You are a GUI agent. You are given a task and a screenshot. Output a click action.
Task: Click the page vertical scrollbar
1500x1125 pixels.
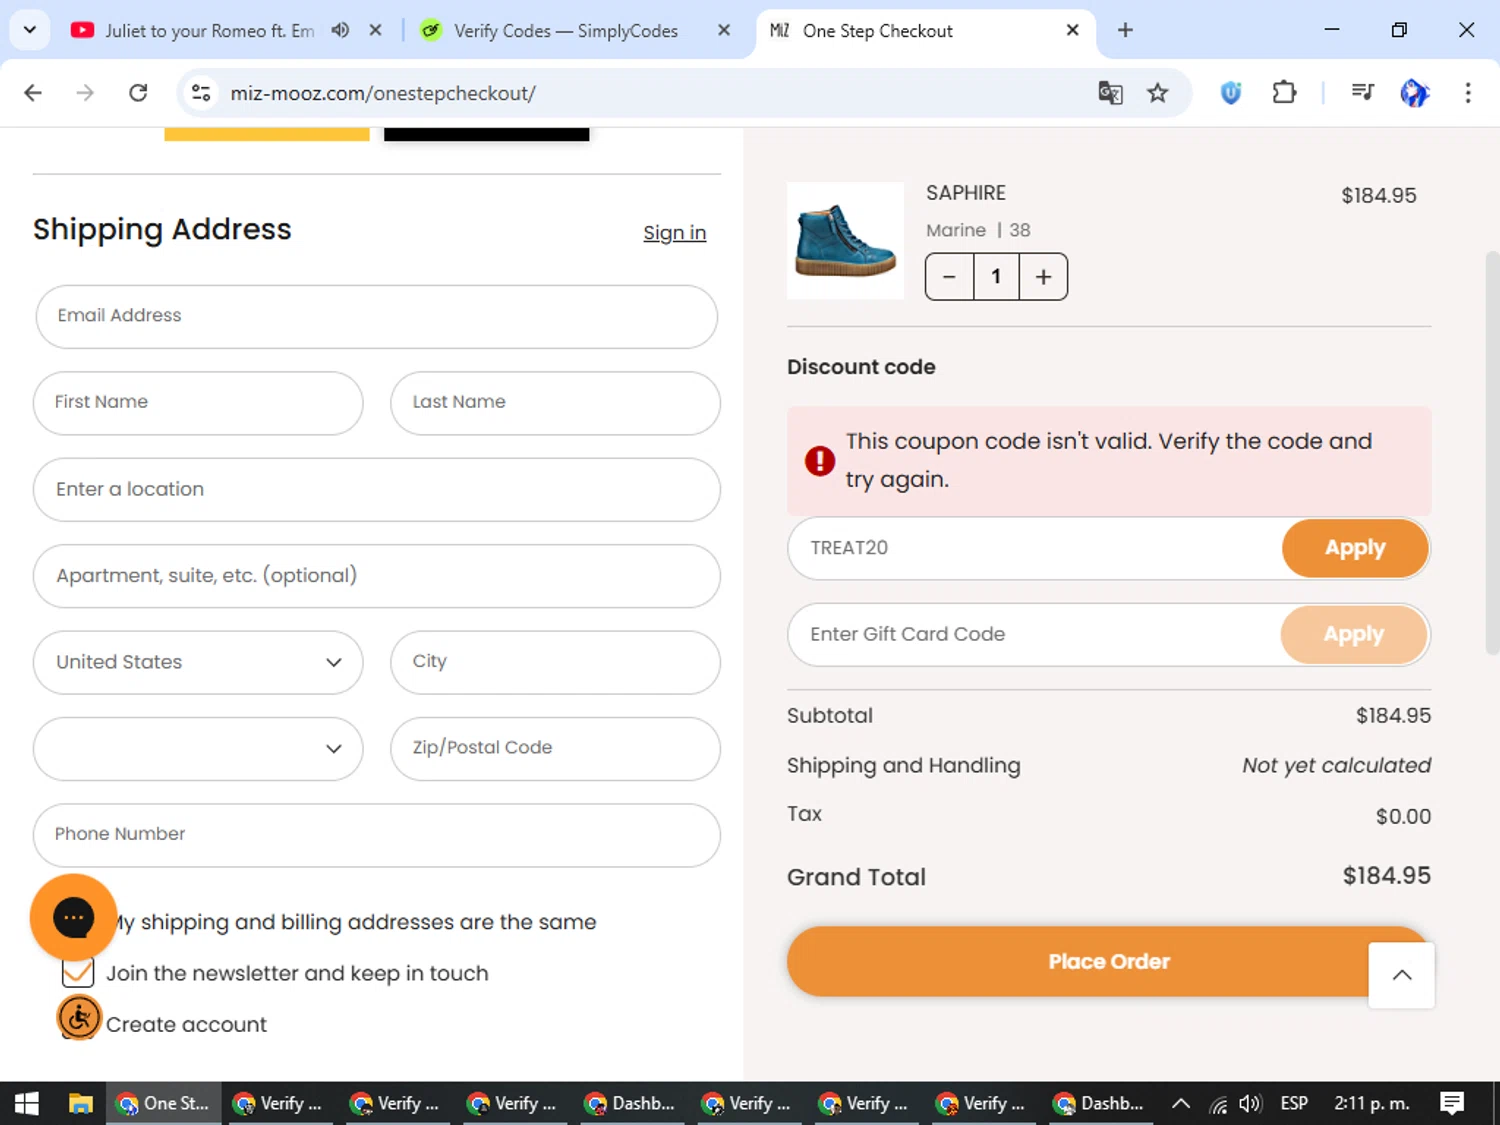pos(1491,452)
